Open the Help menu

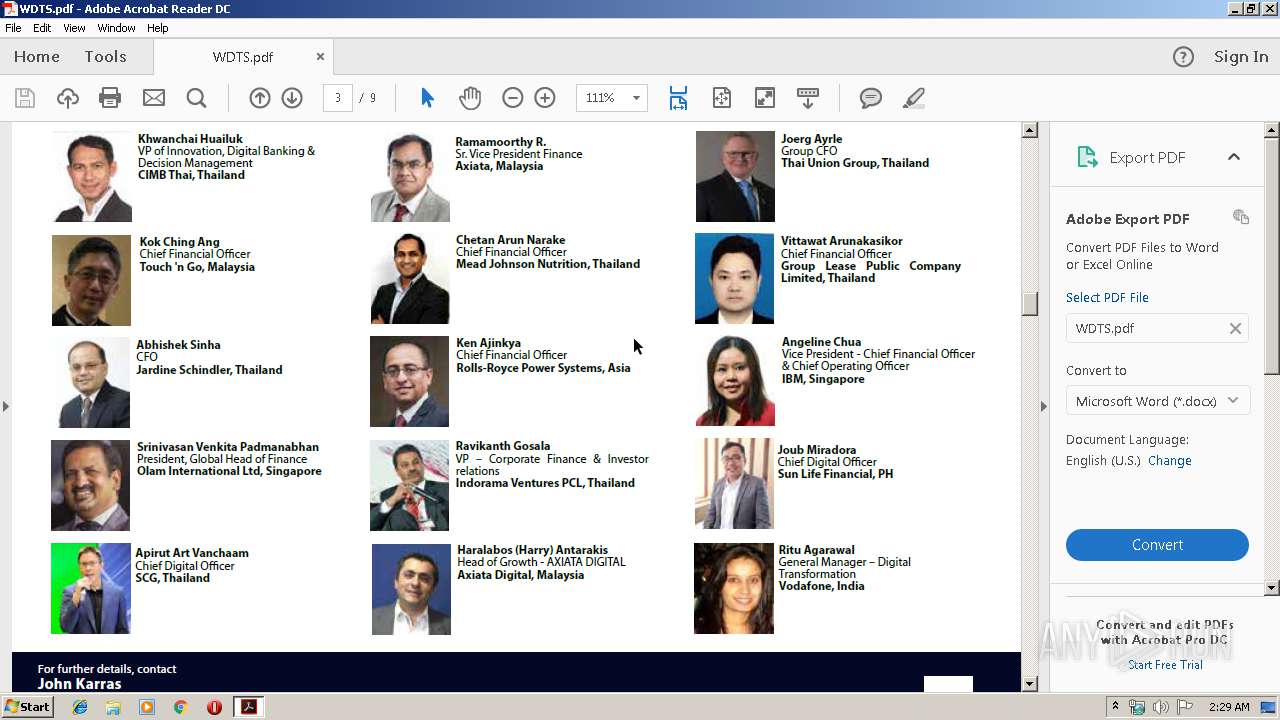coord(158,28)
